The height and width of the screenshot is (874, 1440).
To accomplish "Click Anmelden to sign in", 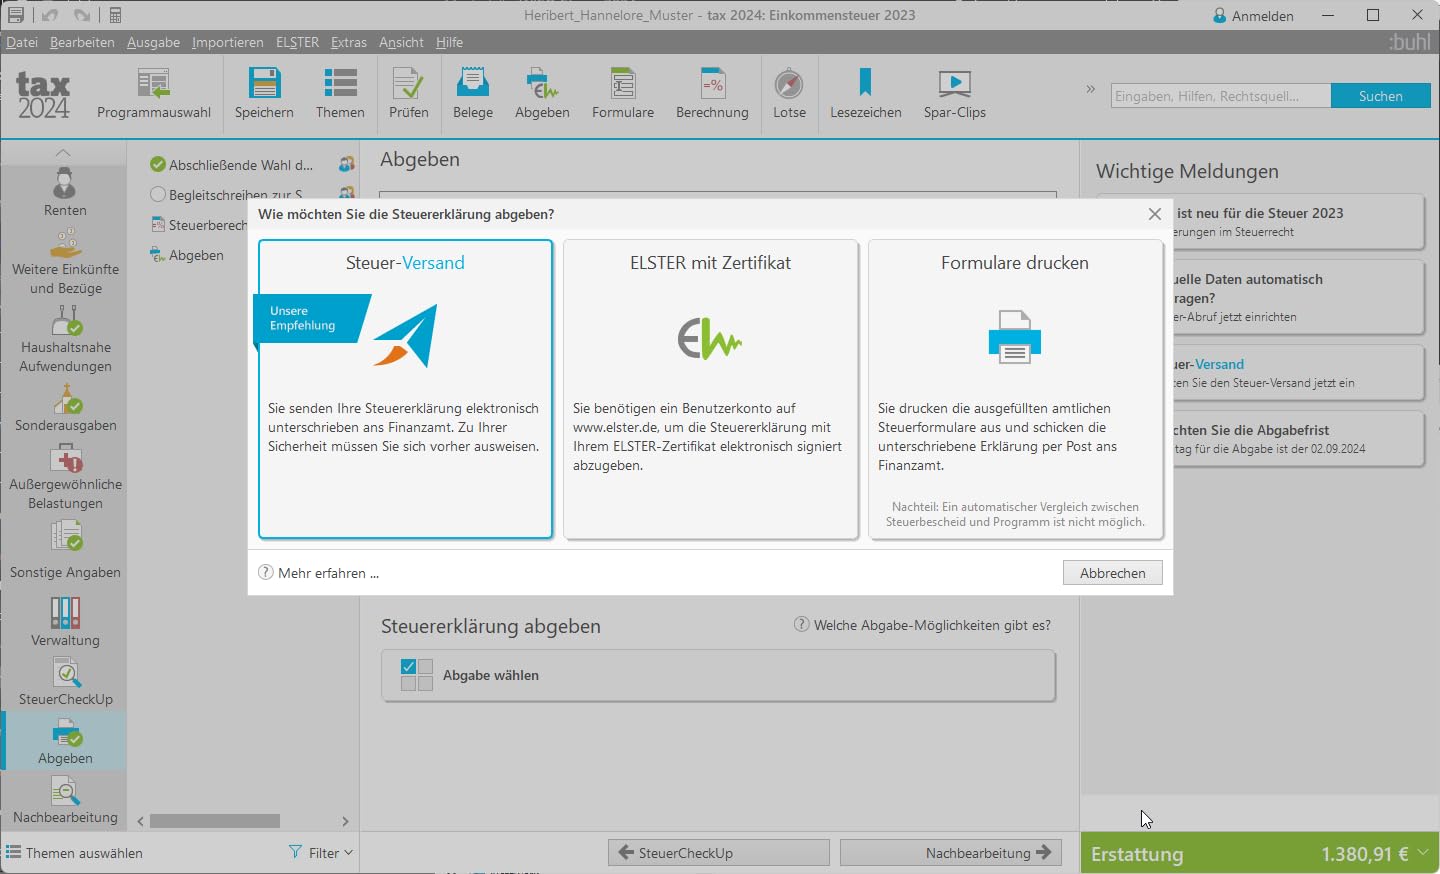I will (1253, 16).
